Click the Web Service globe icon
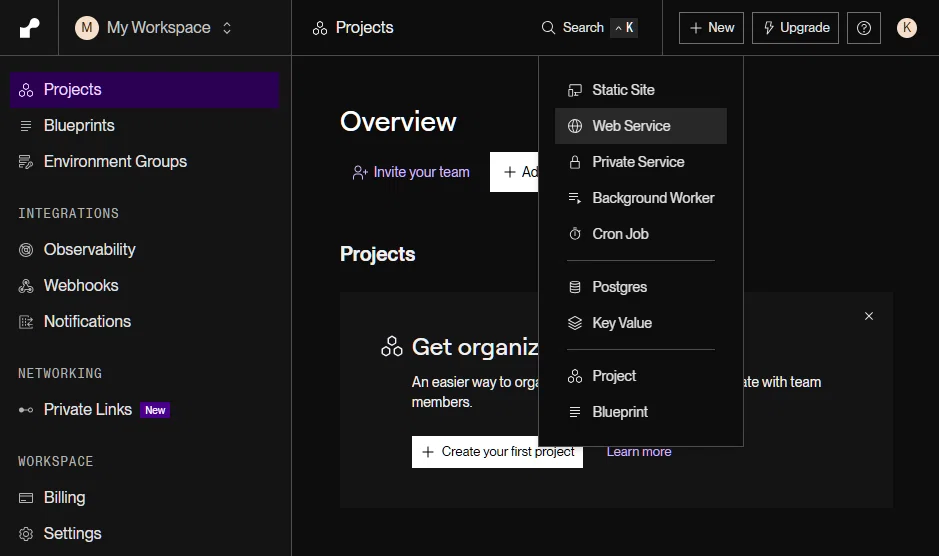The image size is (939, 556). pyautogui.click(x=575, y=126)
